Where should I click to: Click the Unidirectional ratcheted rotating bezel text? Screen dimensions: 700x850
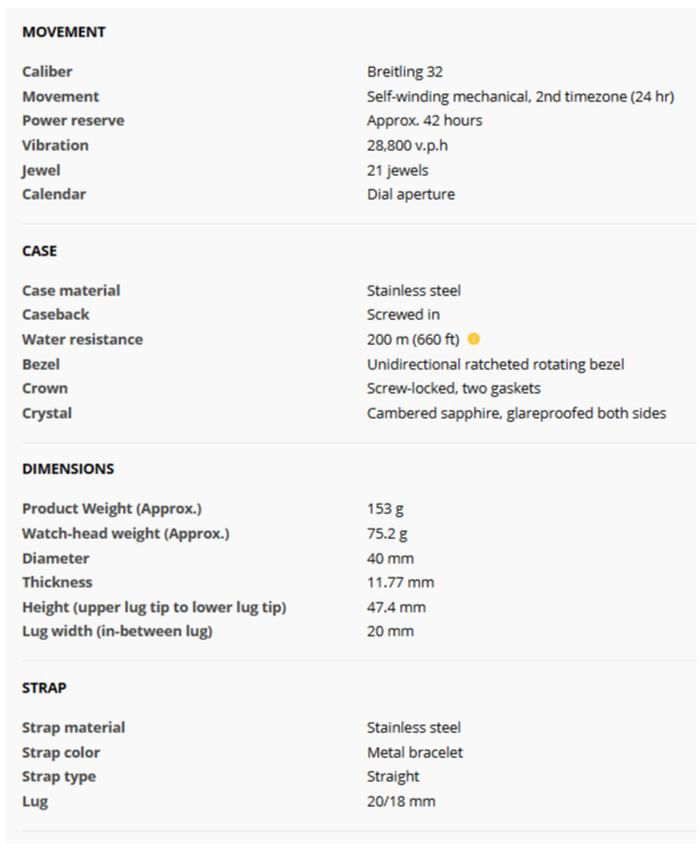(x=496, y=364)
